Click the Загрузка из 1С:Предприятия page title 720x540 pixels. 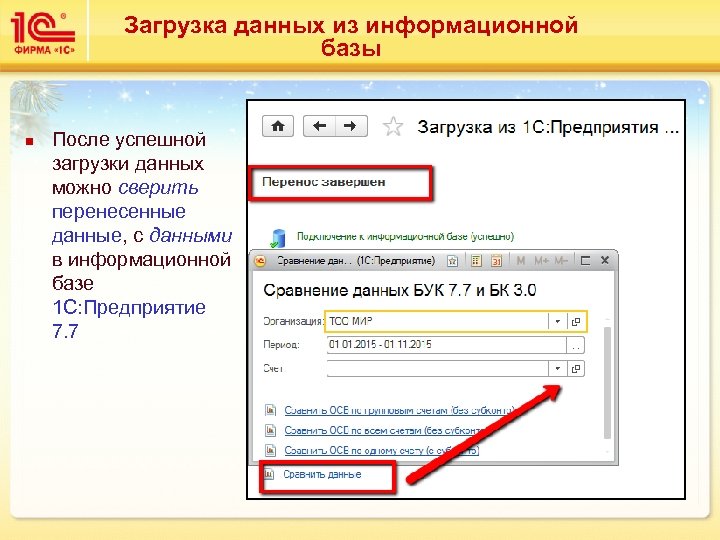[x=548, y=127]
